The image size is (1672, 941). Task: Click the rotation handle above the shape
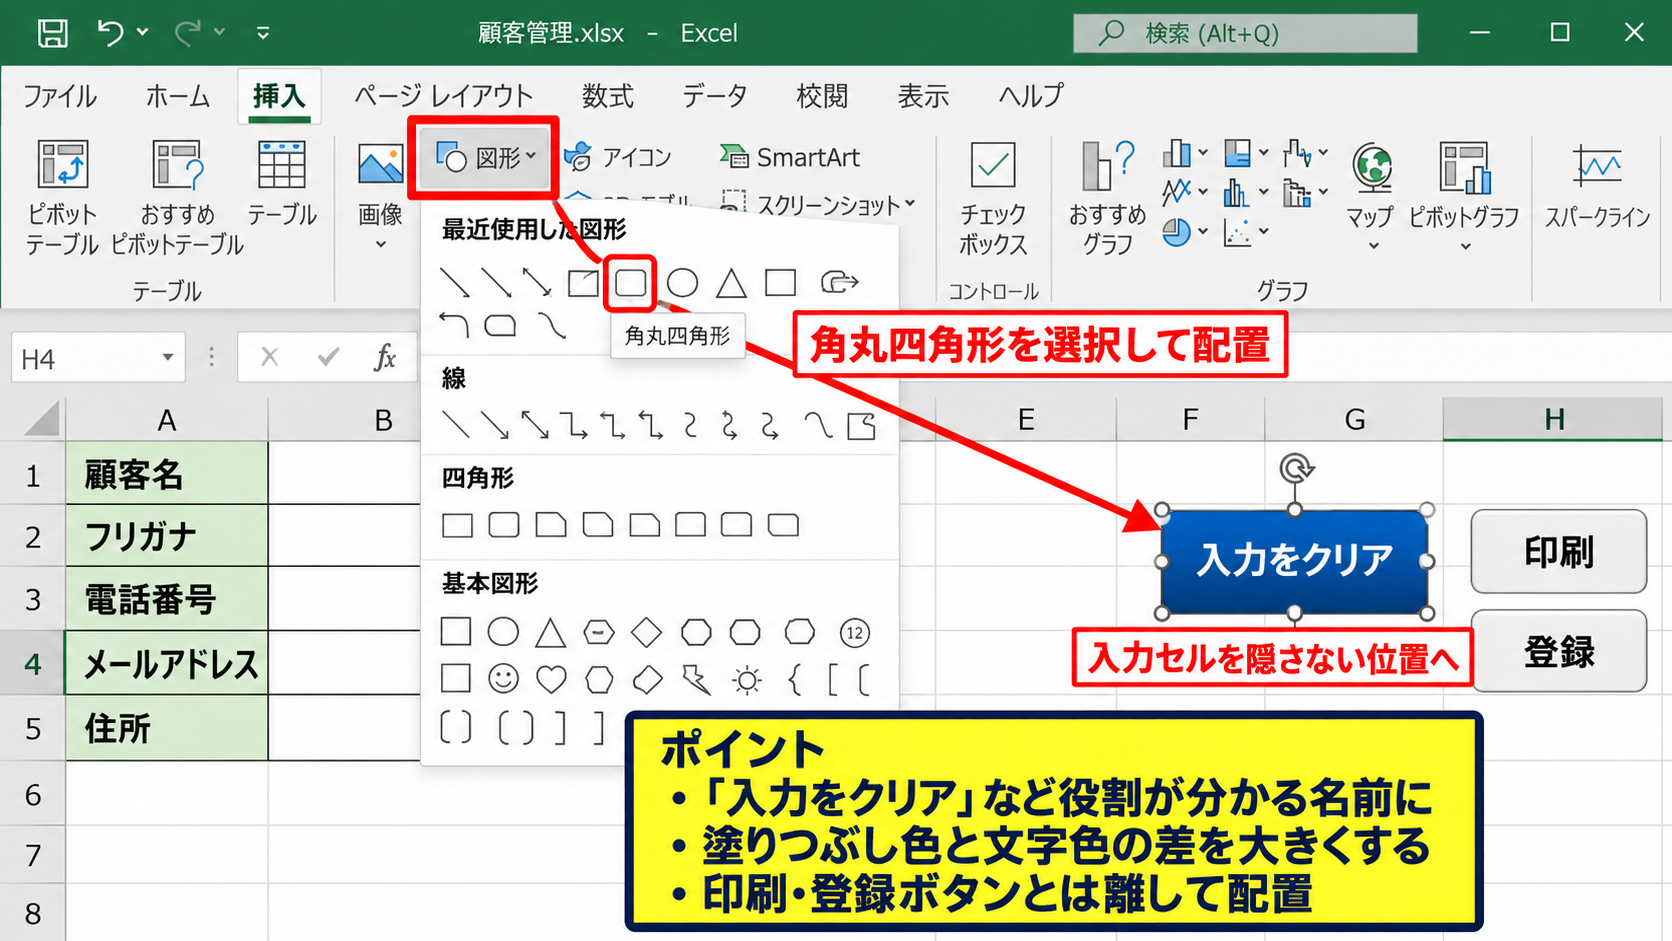click(1295, 468)
